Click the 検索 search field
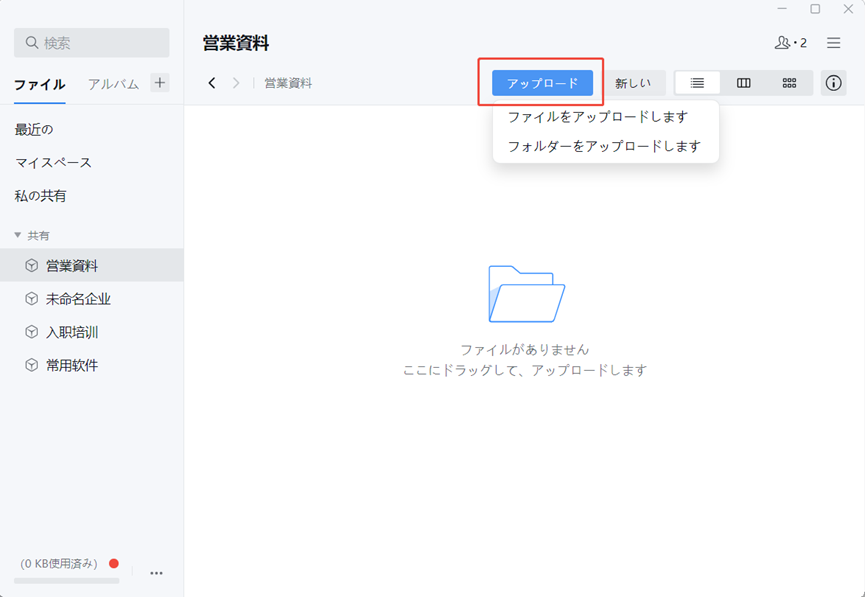 [92, 43]
